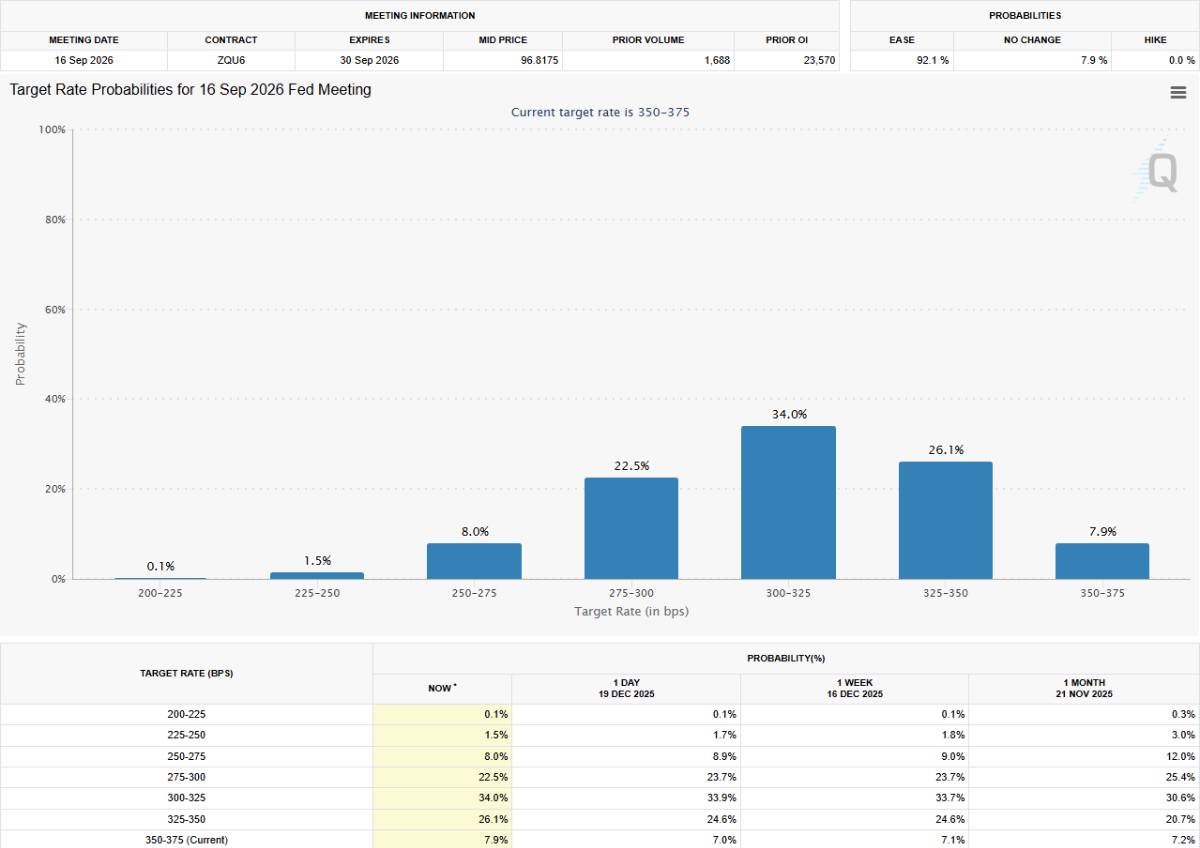The height and width of the screenshot is (848, 1200).
Task: Click the Q watermark logo on chart
Action: tap(1160, 170)
